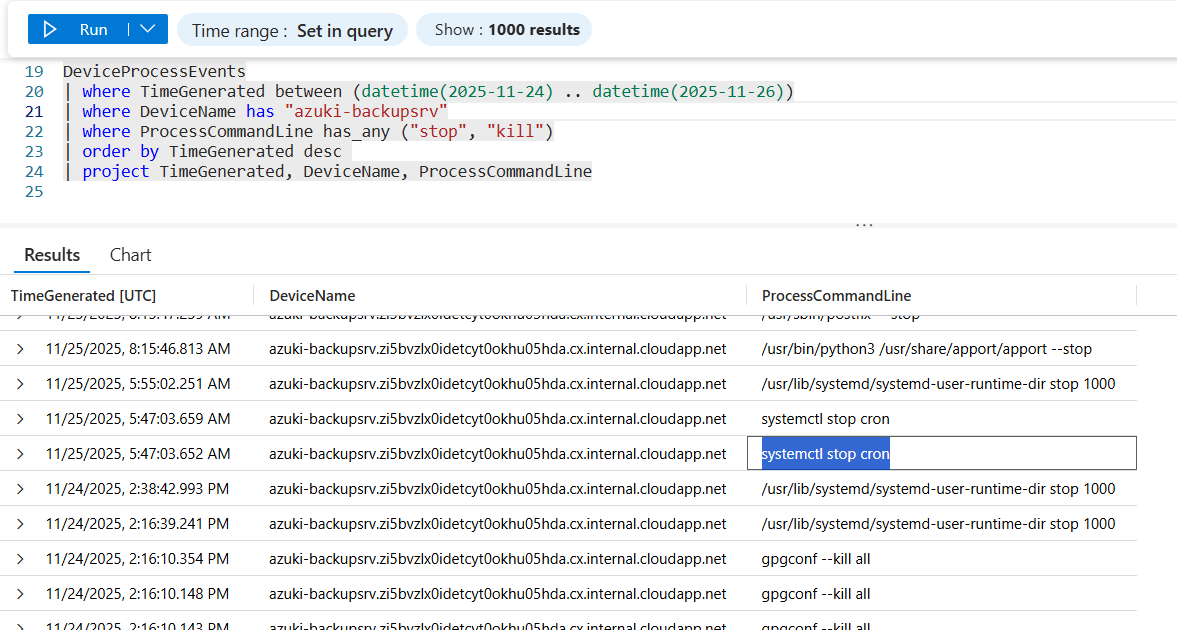Expand the row at 8:15:46.813 AM

tap(20, 349)
